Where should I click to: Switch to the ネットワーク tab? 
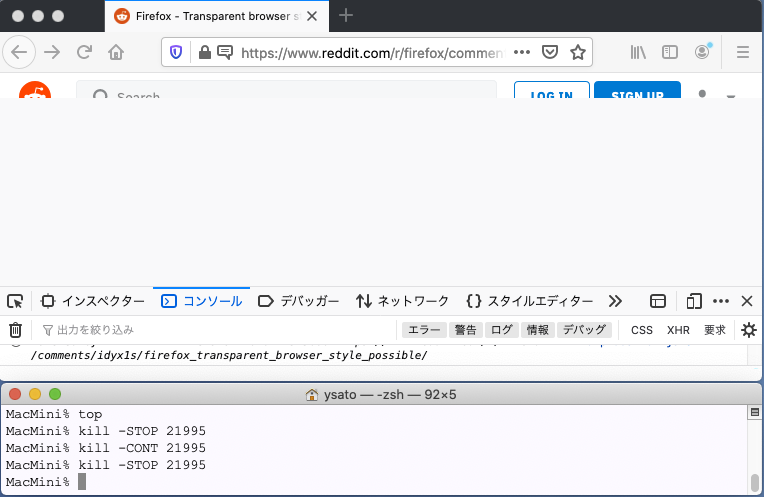(x=403, y=301)
